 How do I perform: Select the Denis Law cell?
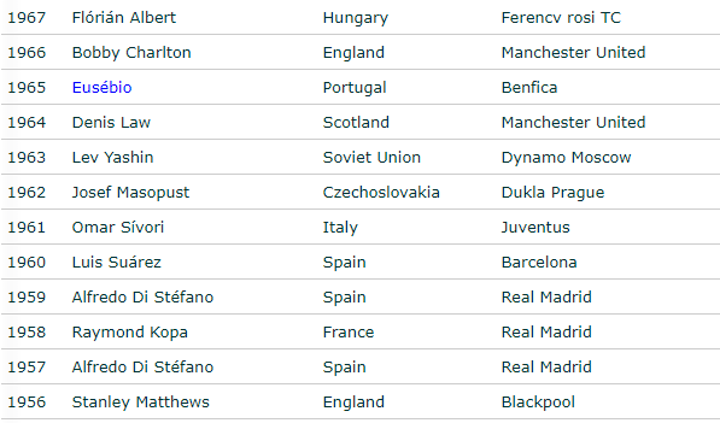coord(111,123)
